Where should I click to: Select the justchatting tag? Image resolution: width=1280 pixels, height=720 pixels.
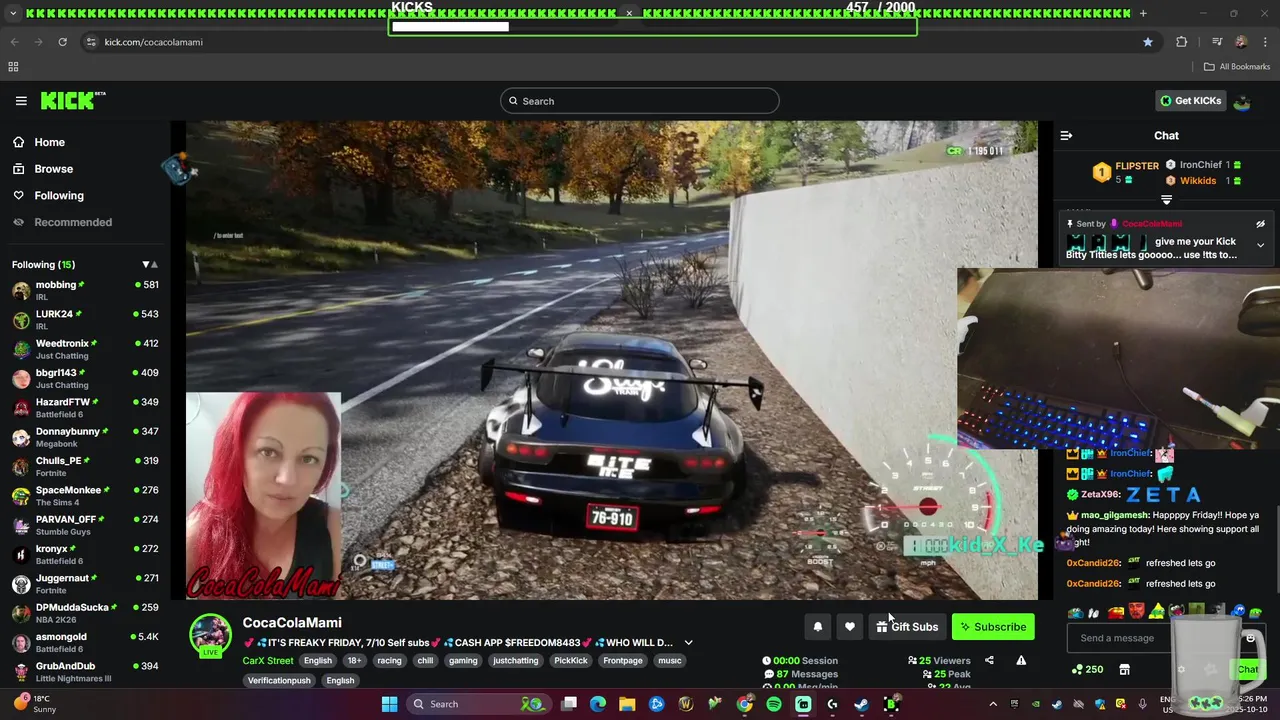coord(515,660)
